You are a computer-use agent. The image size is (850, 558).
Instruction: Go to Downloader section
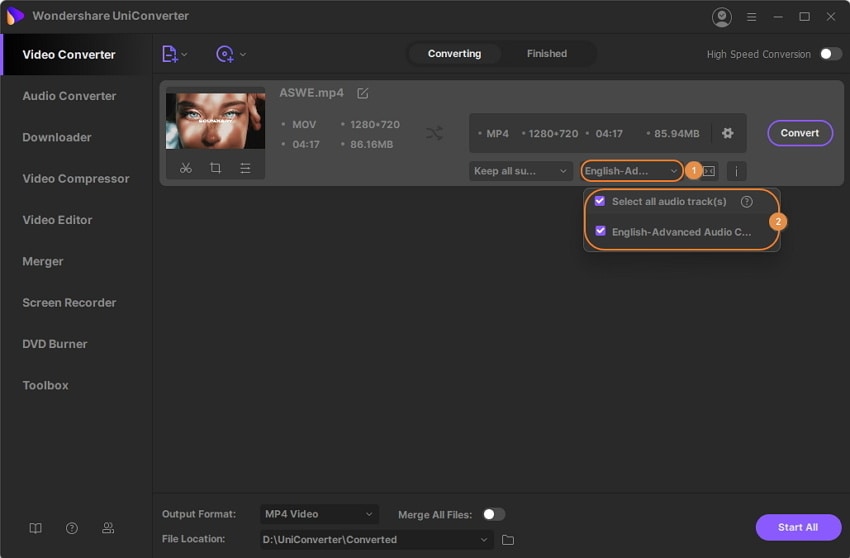(x=56, y=137)
